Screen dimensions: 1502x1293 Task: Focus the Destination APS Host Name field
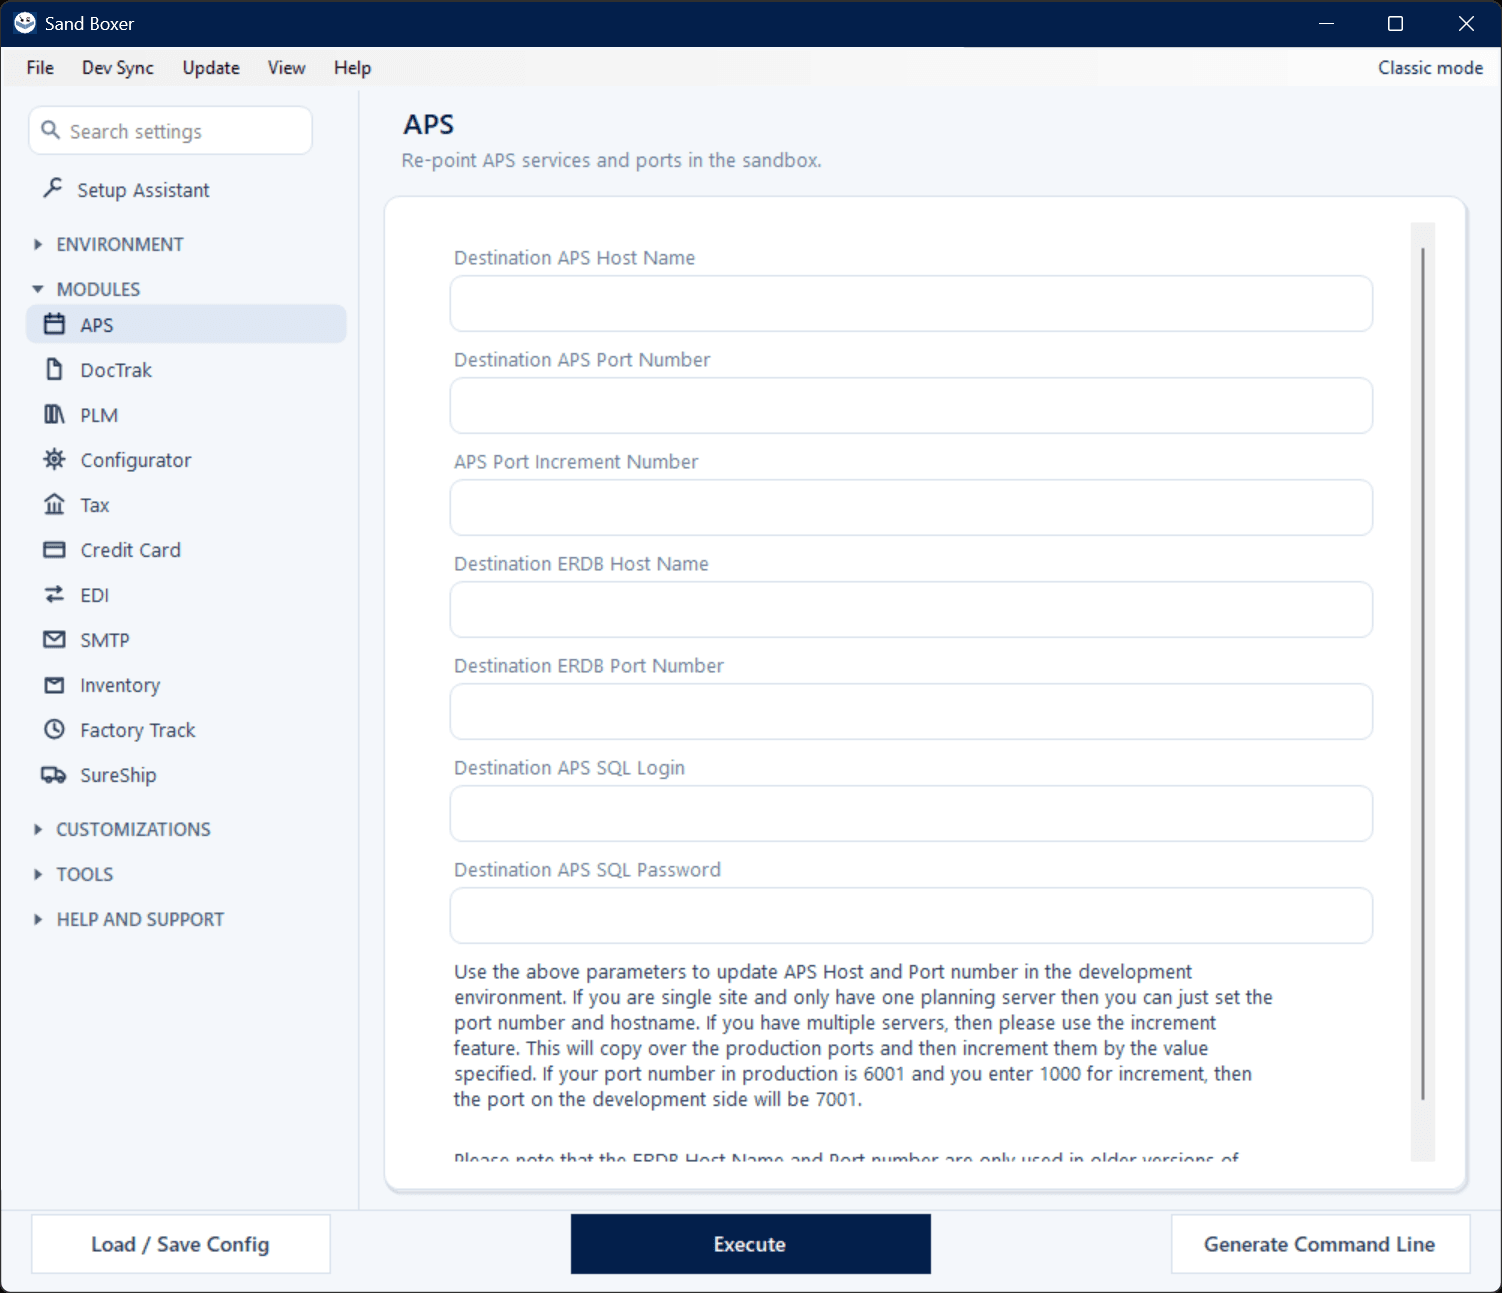pyautogui.click(x=911, y=303)
